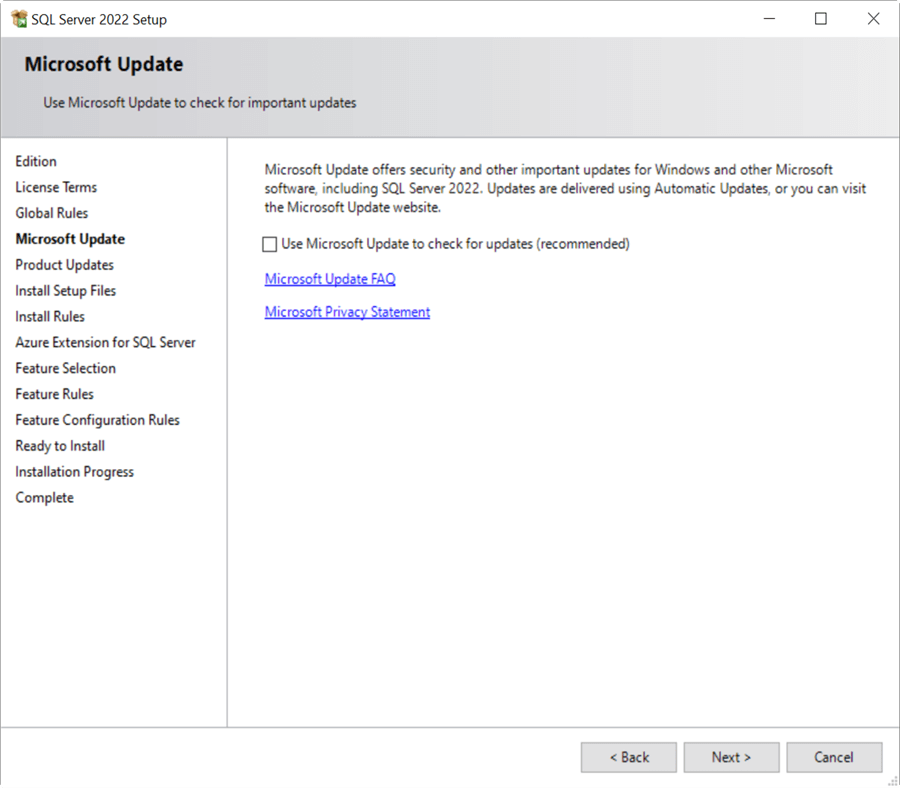Cancel the SQL Server setup
Screen dimensions: 900x788
point(834,757)
